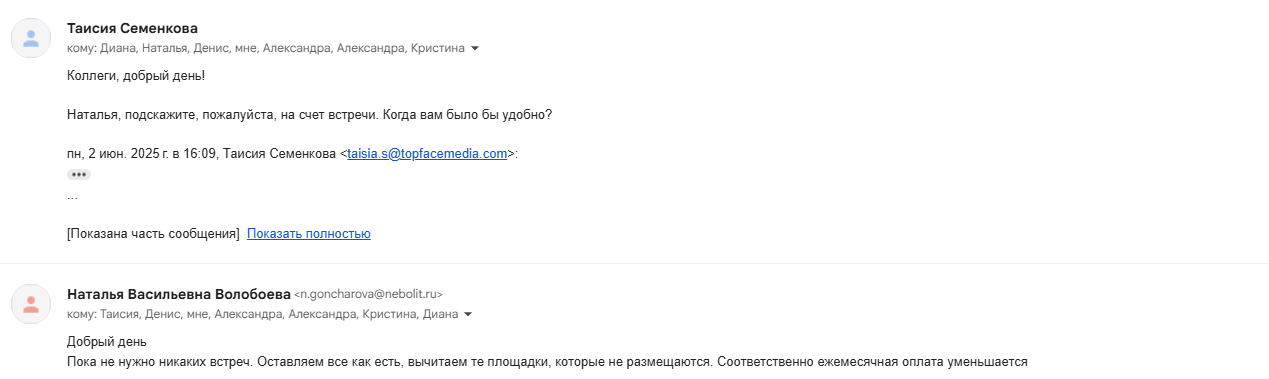Image resolution: width=1269 pixels, height=379 pixels.
Task: Click the taisia.s@topfacemedia.com email link
Action: pyautogui.click(x=427, y=154)
